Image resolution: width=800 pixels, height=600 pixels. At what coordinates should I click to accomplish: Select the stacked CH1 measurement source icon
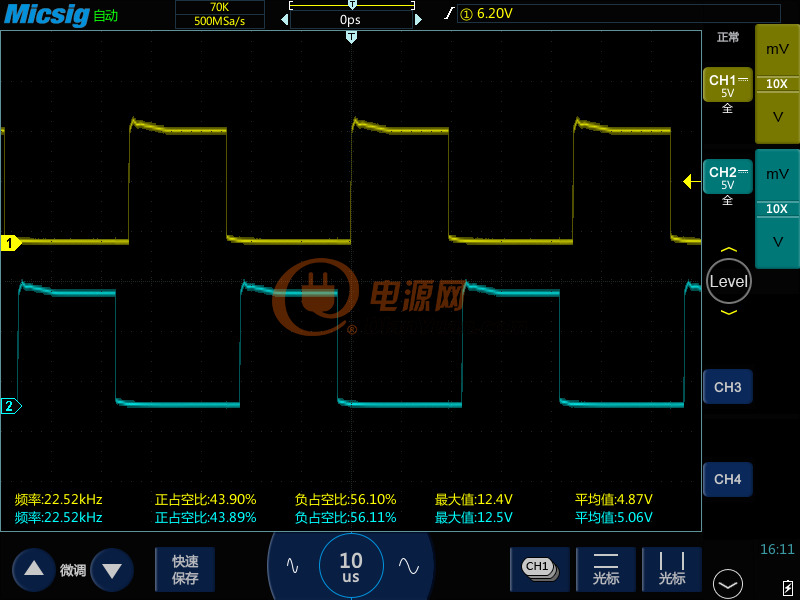coord(540,569)
